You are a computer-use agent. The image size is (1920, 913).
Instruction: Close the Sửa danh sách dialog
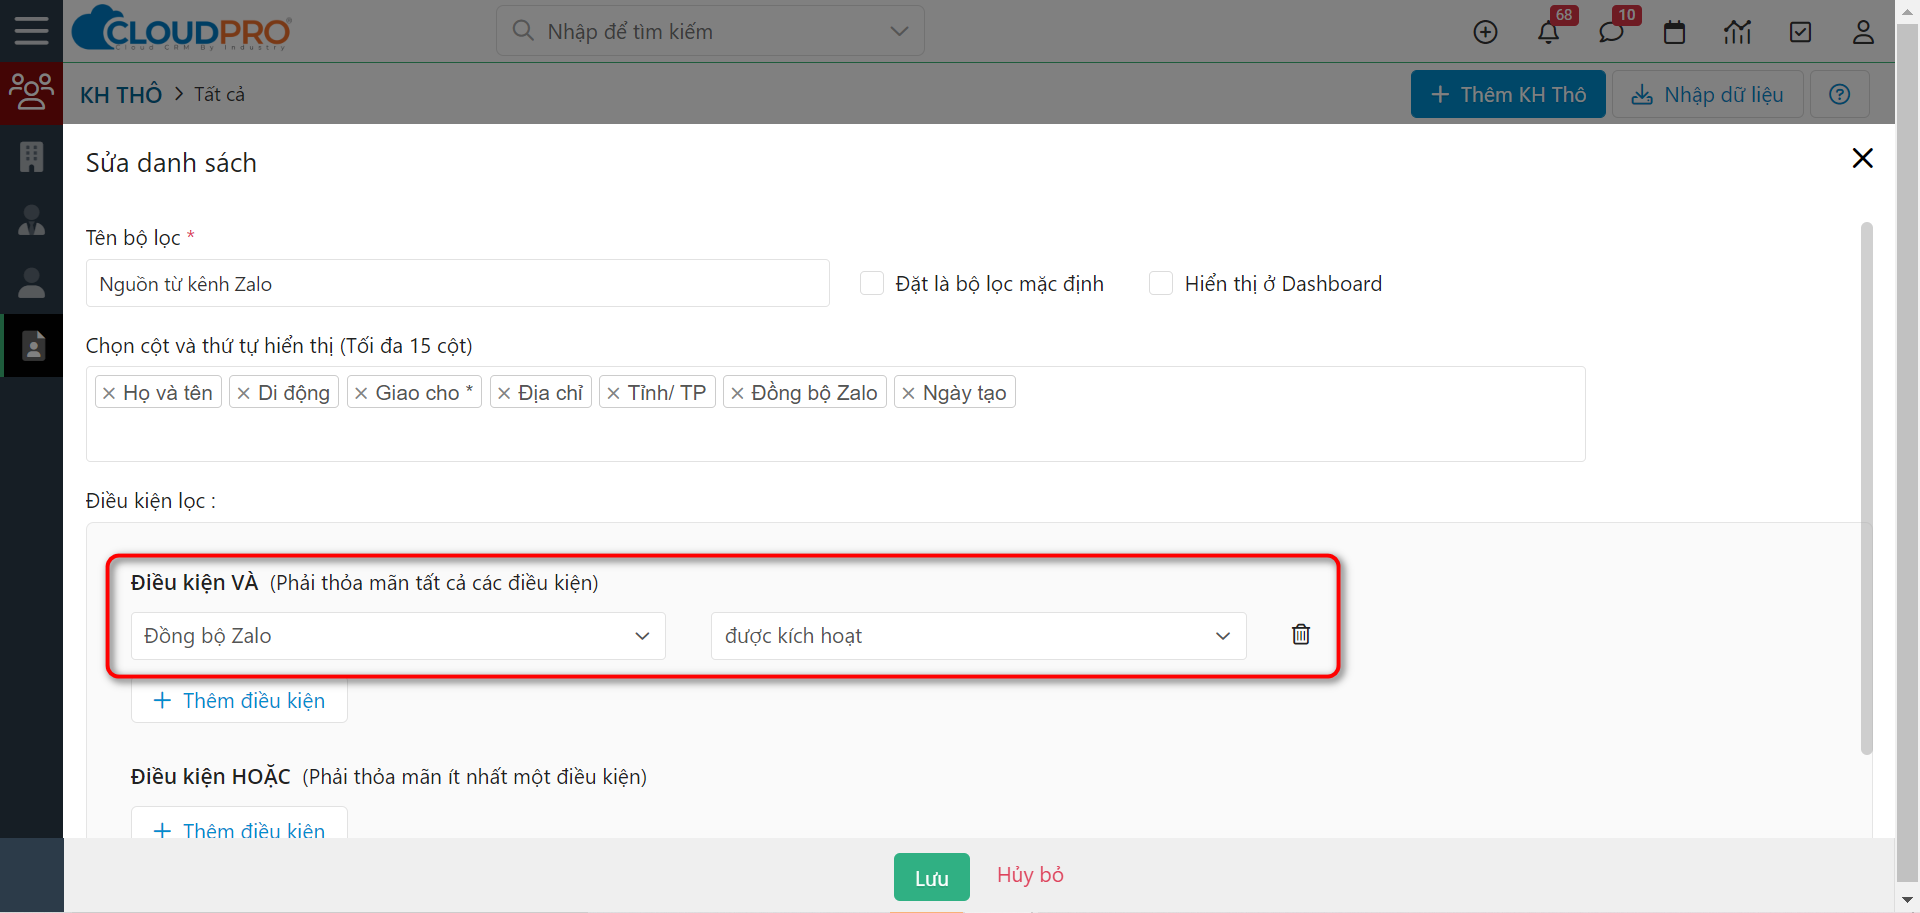pyautogui.click(x=1862, y=158)
